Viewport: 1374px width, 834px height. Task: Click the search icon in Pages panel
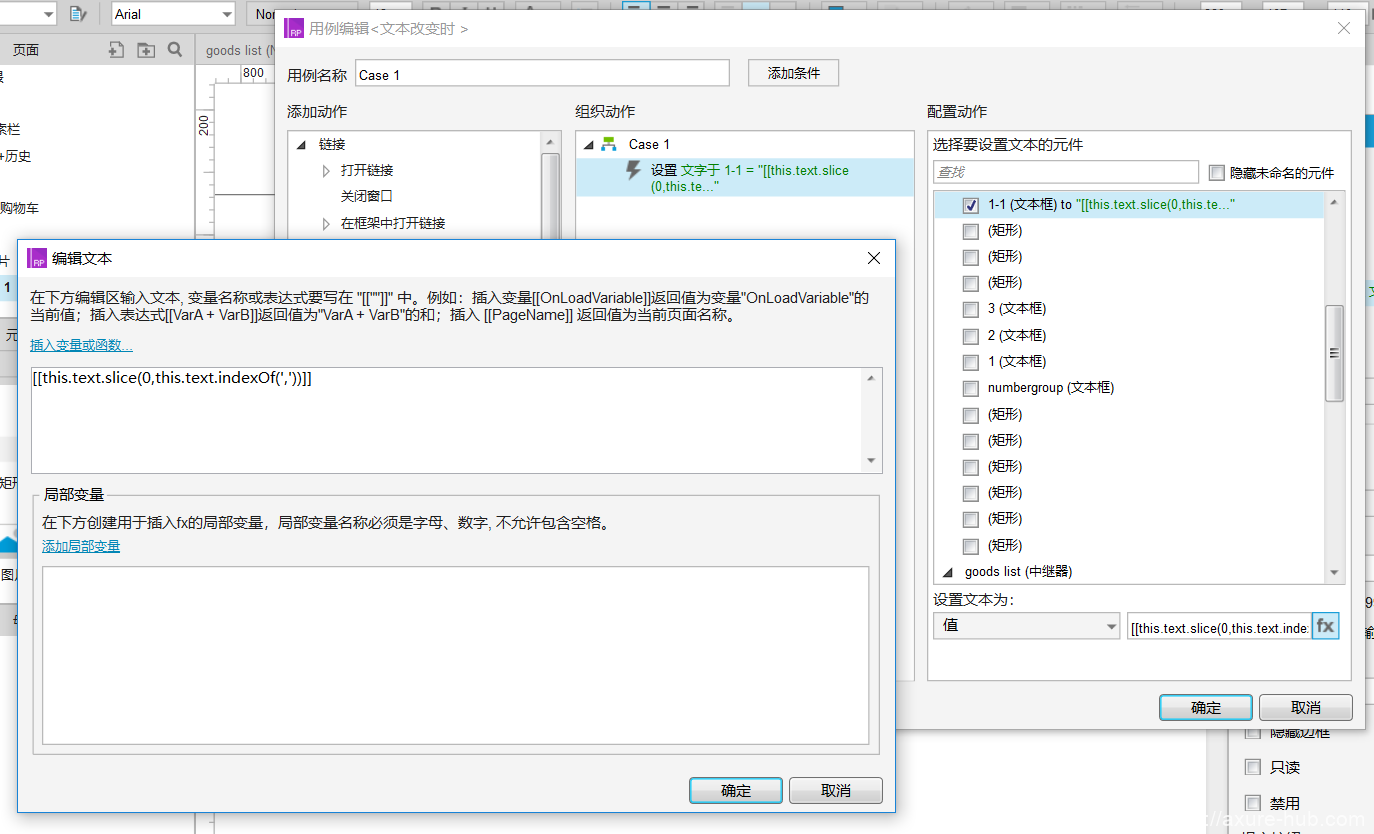point(175,50)
